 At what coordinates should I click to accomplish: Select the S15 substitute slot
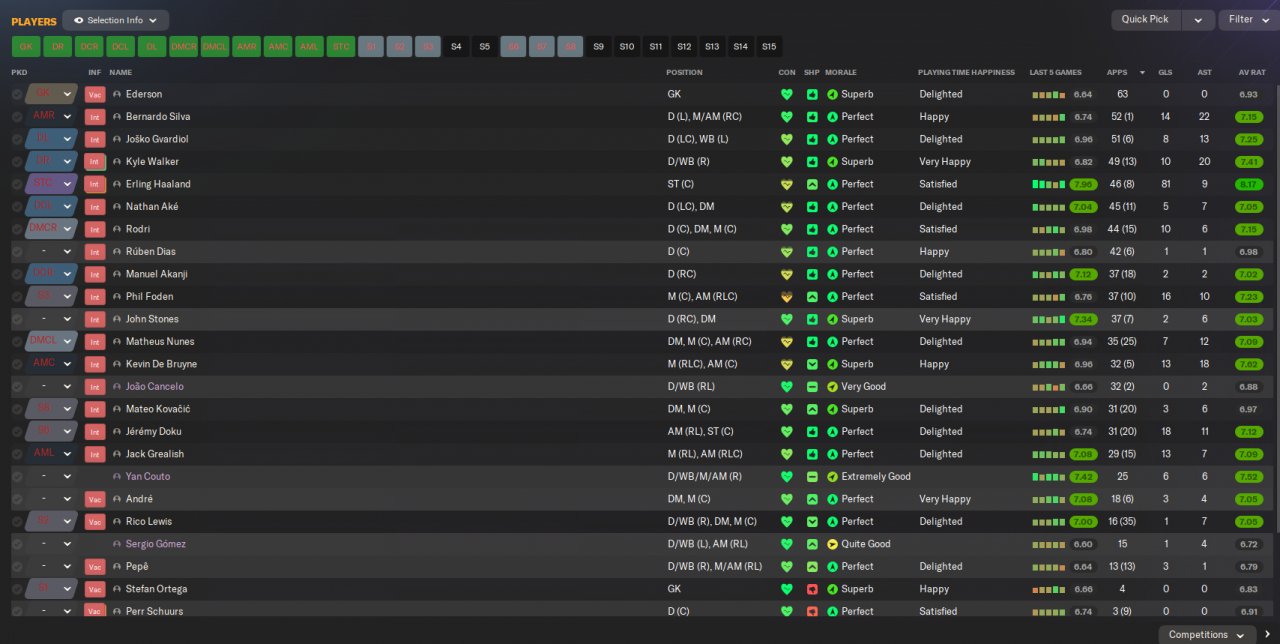[x=769, y=46]
